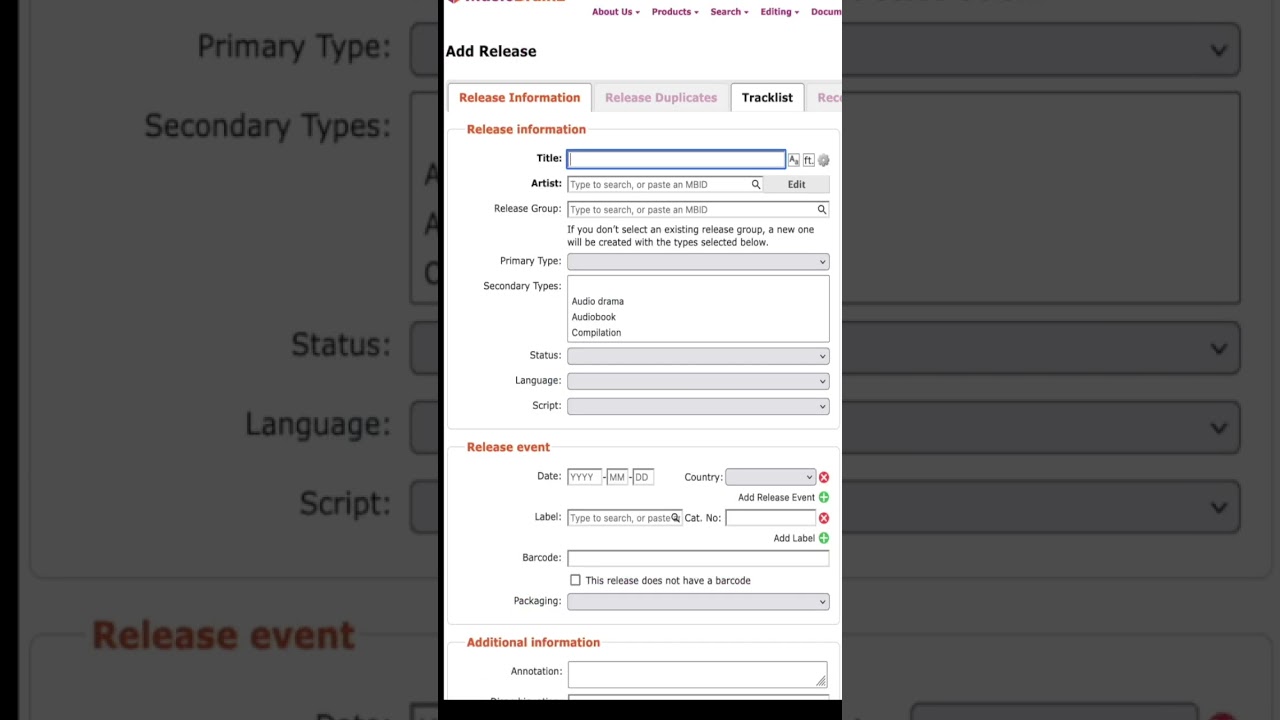Switch to the Tracklist tab
This screenshot has width=1280, height=720.
point(767,97)
